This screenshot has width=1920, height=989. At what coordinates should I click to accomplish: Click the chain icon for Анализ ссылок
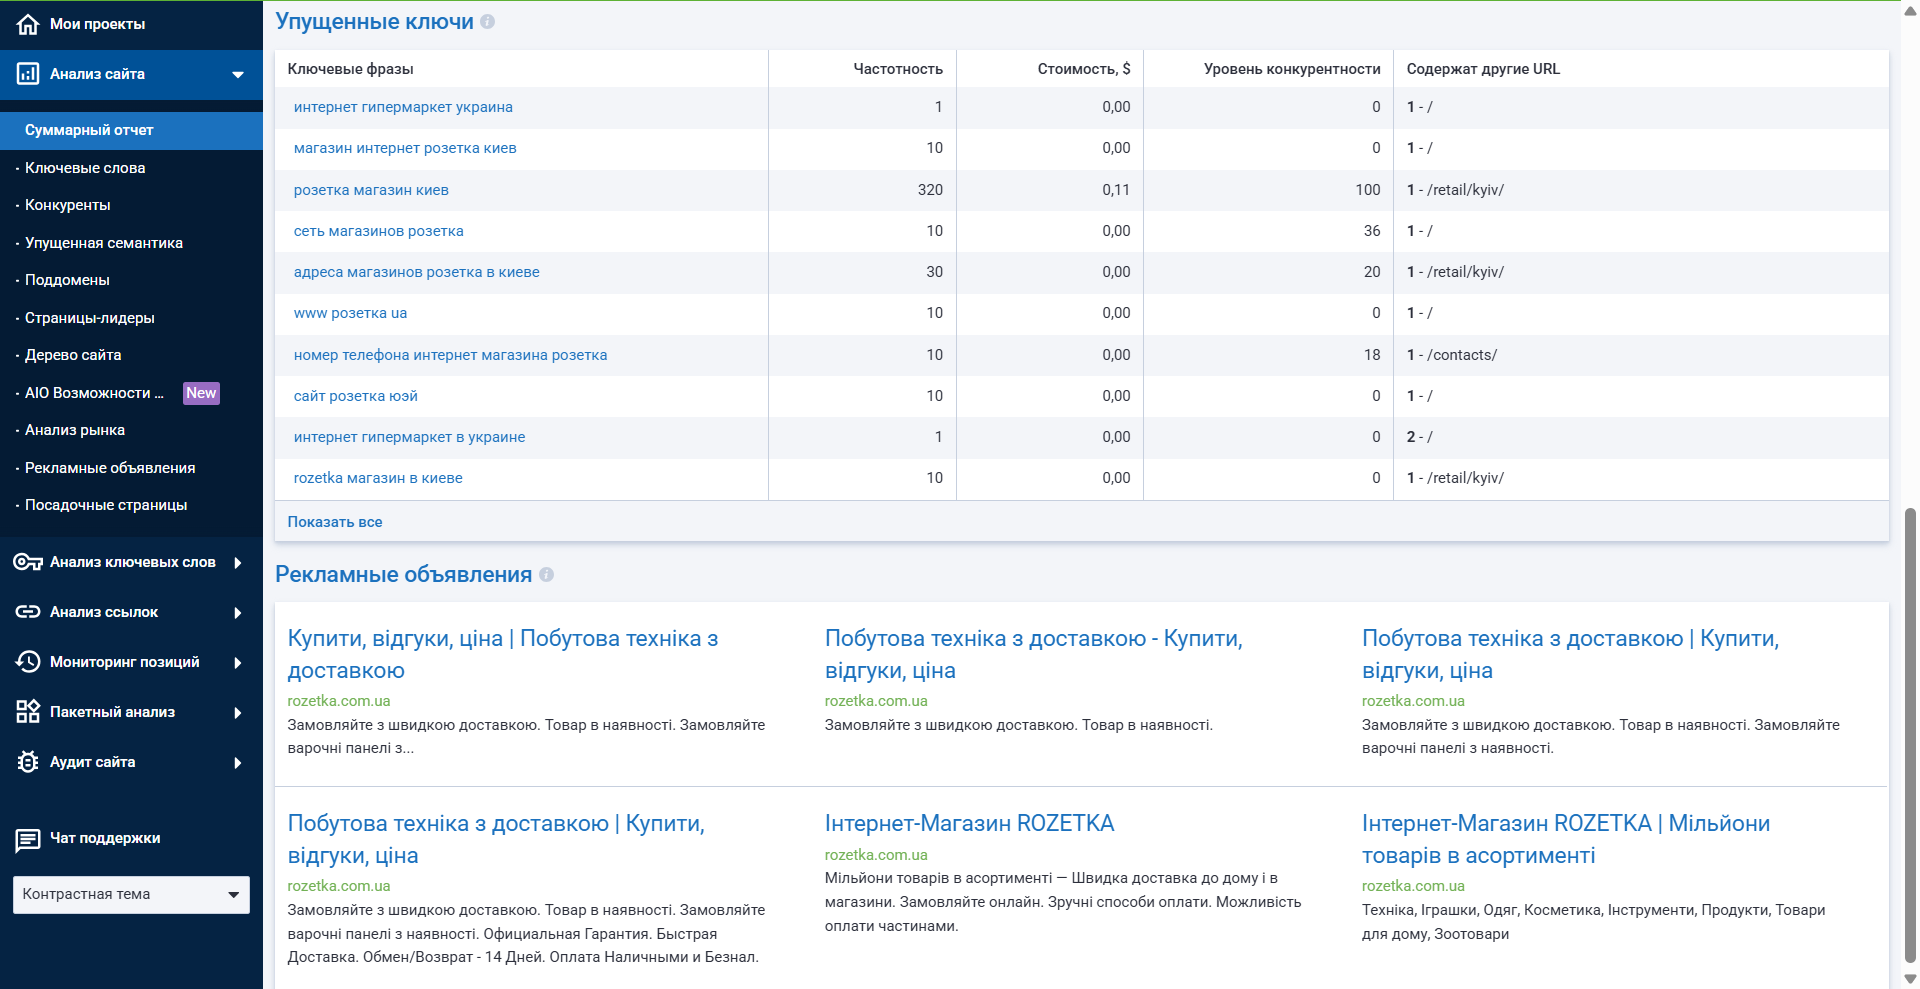(x=28, y=612)
